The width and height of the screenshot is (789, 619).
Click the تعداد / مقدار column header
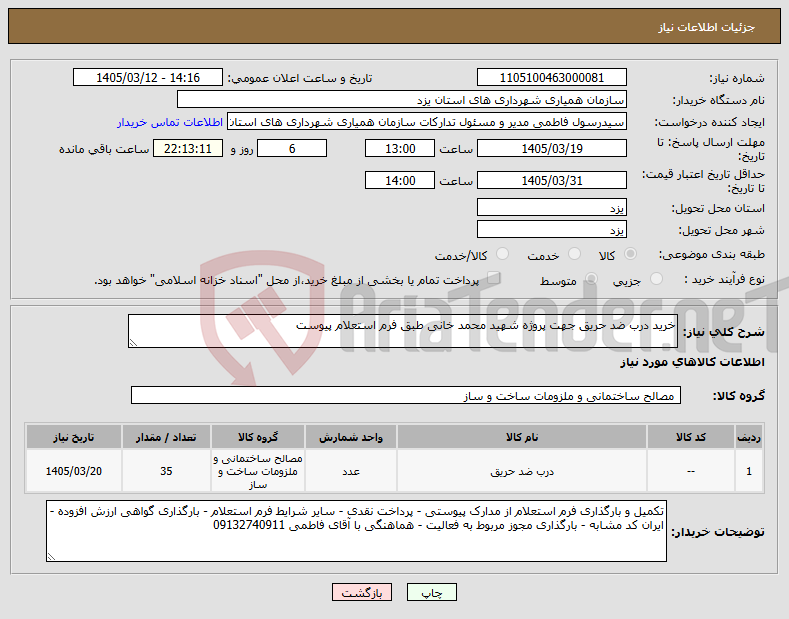166,437
